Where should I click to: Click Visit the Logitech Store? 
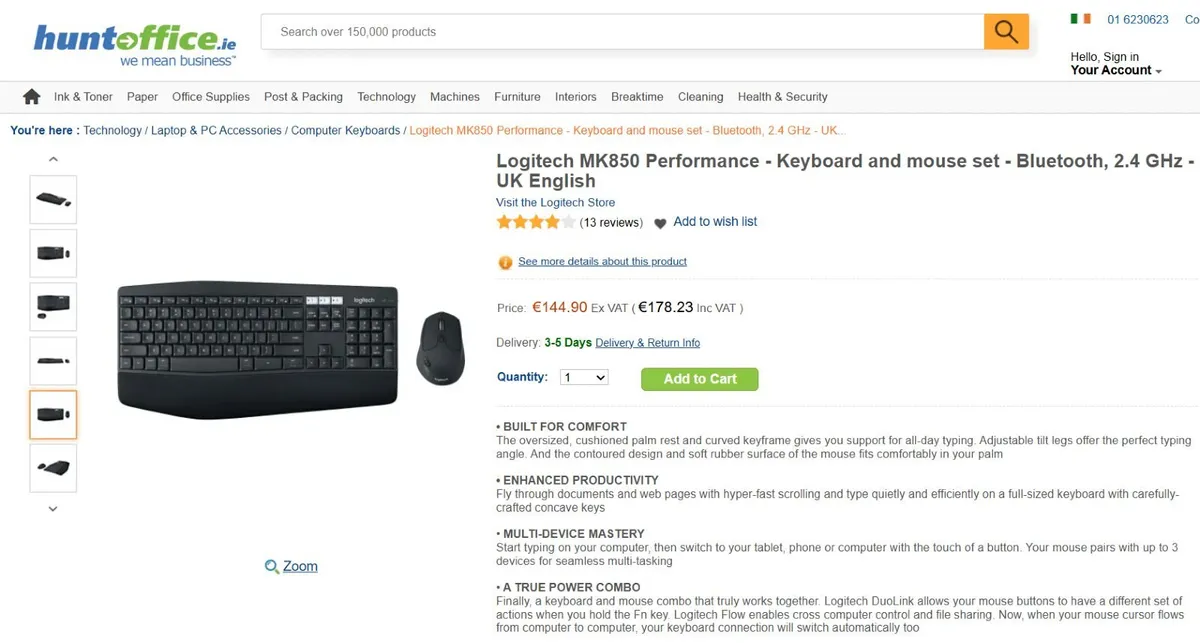click(x=556, y=202)
